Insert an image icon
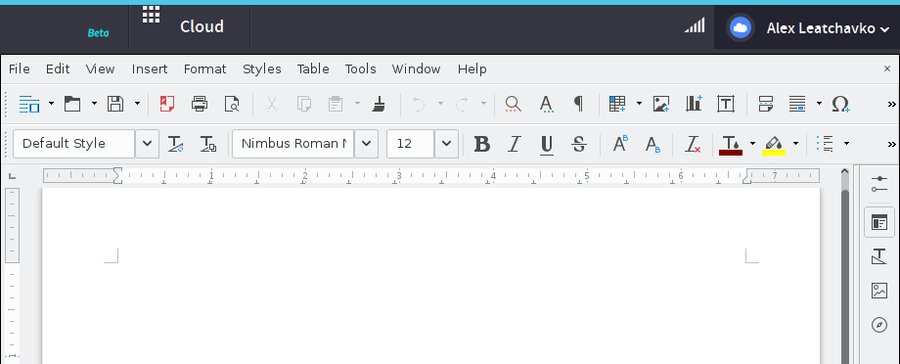This screenshot has height=364, width=900. pyautogui.click(x=661, y=104)
